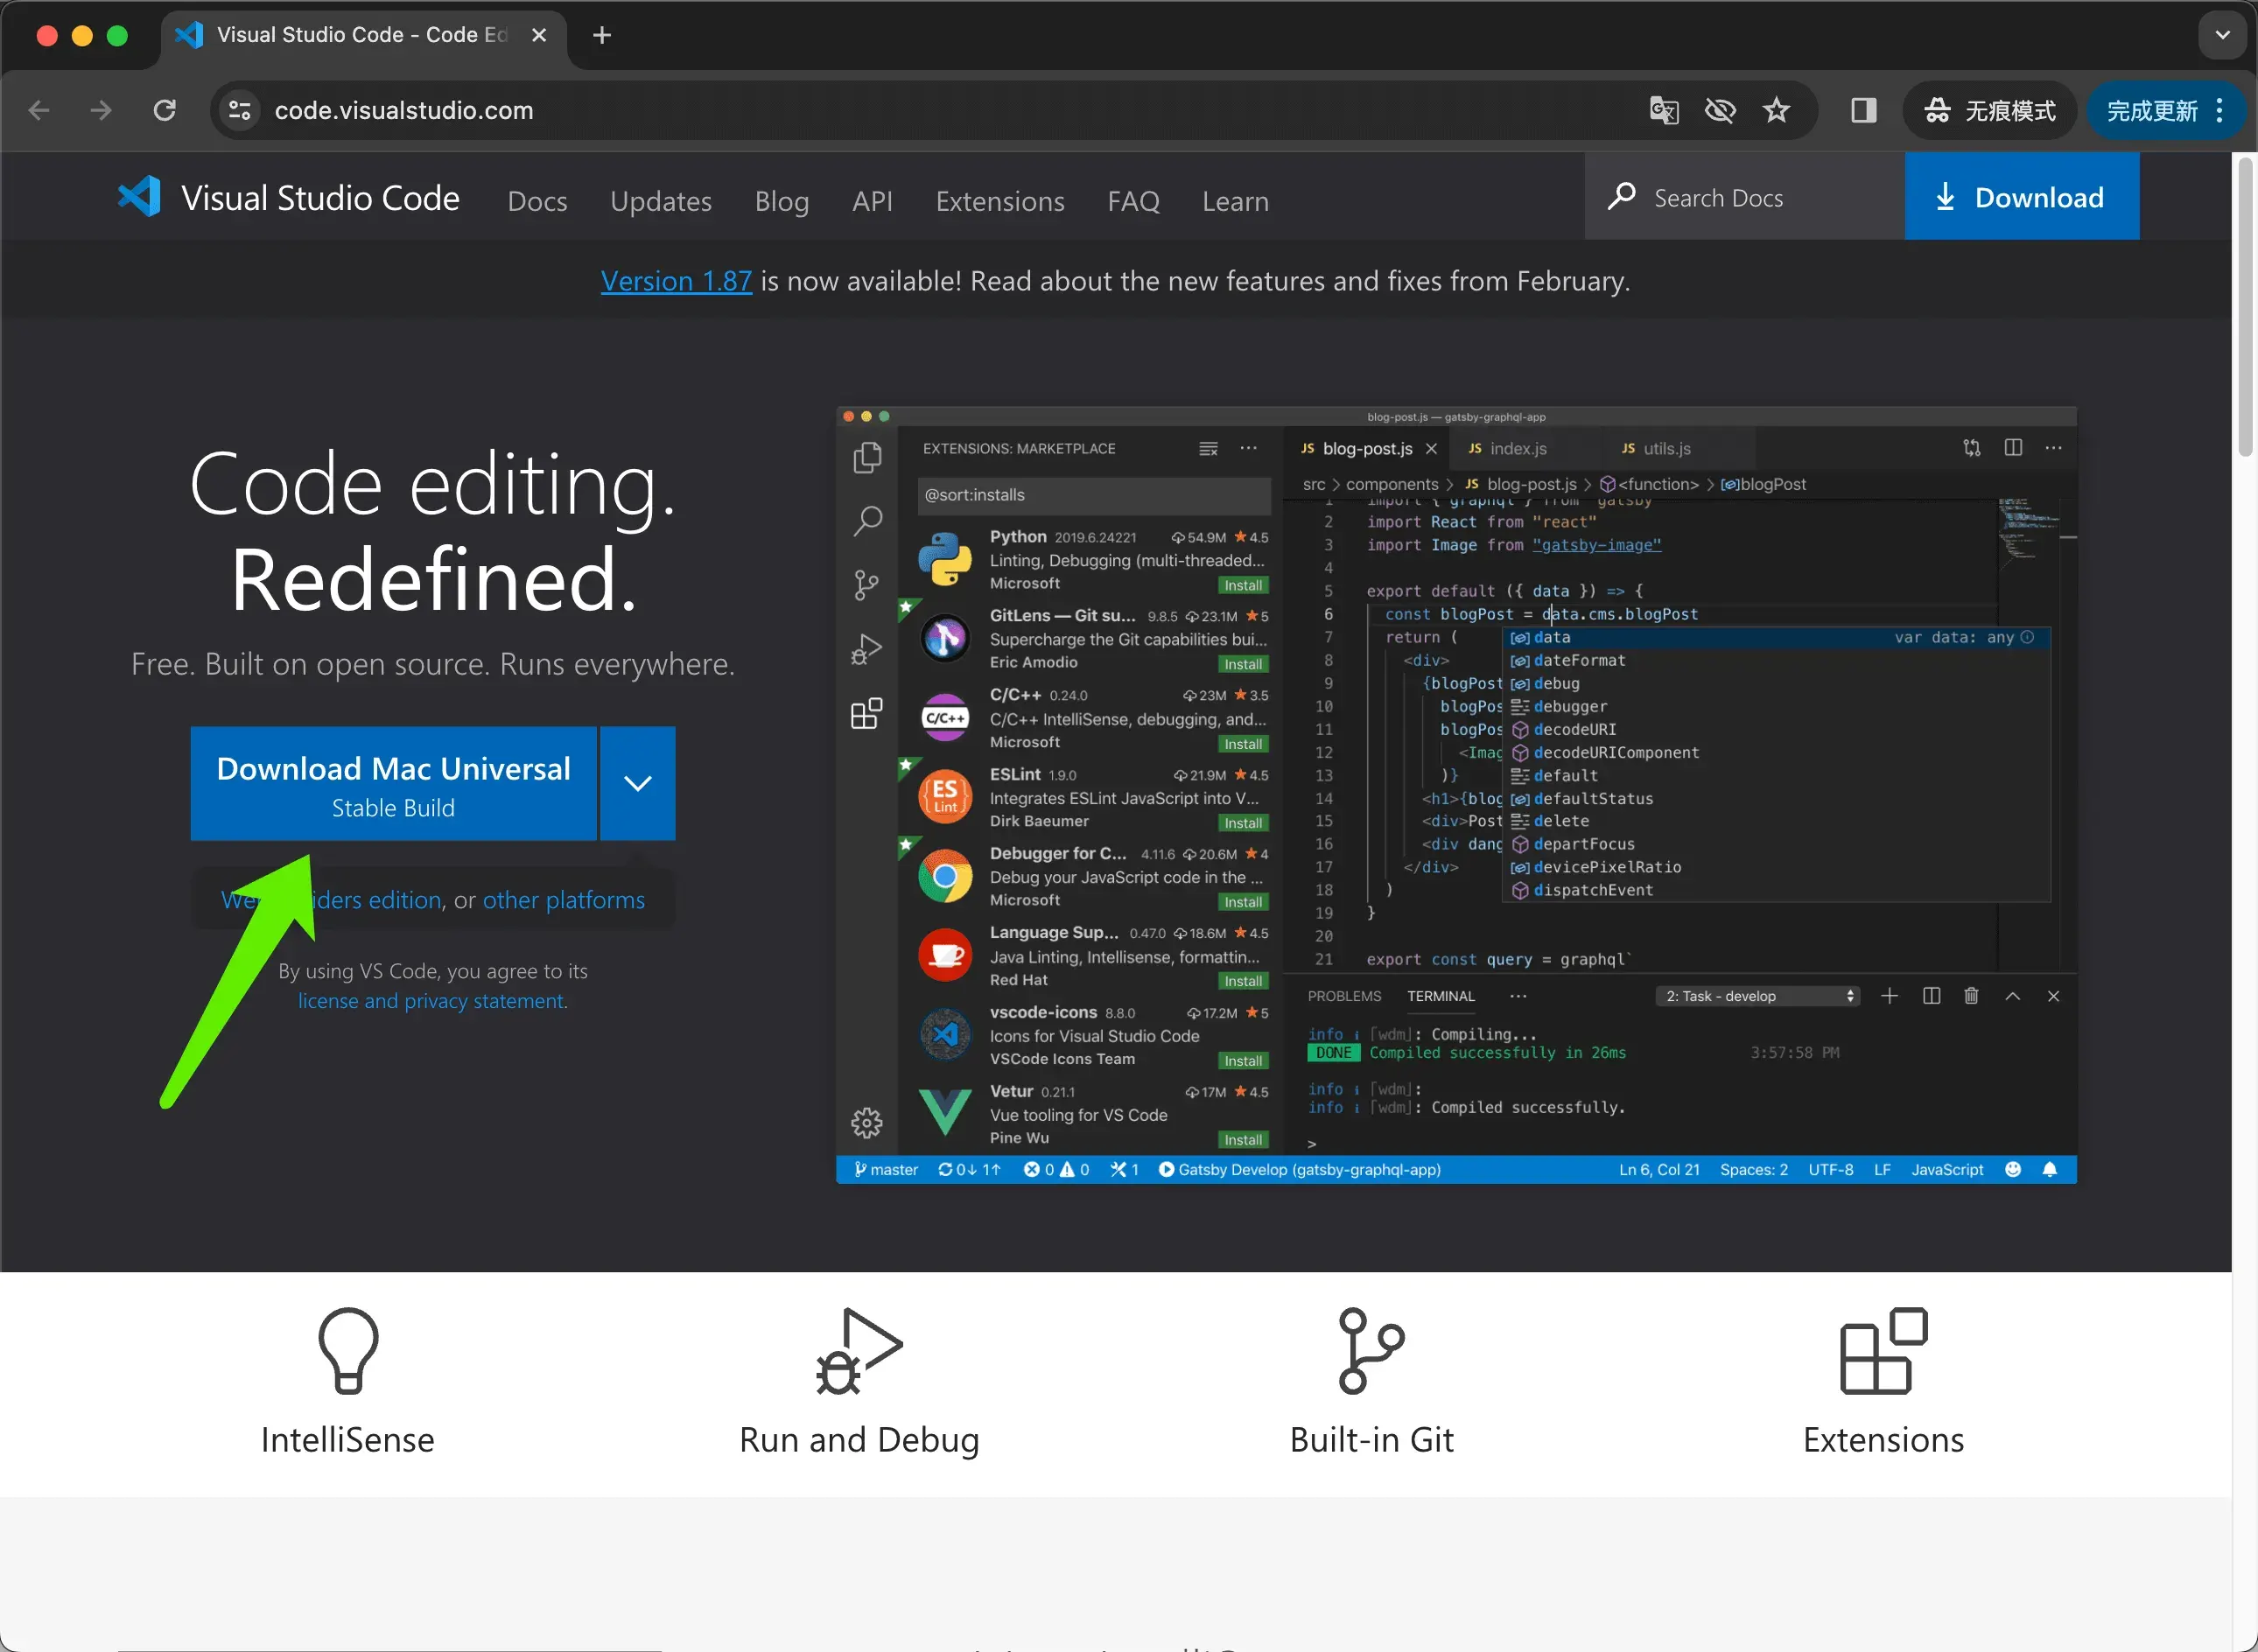Click the page vertical scrollbar
Viewport: 2258px width, 1652px height.
[x=2245, y=306]
